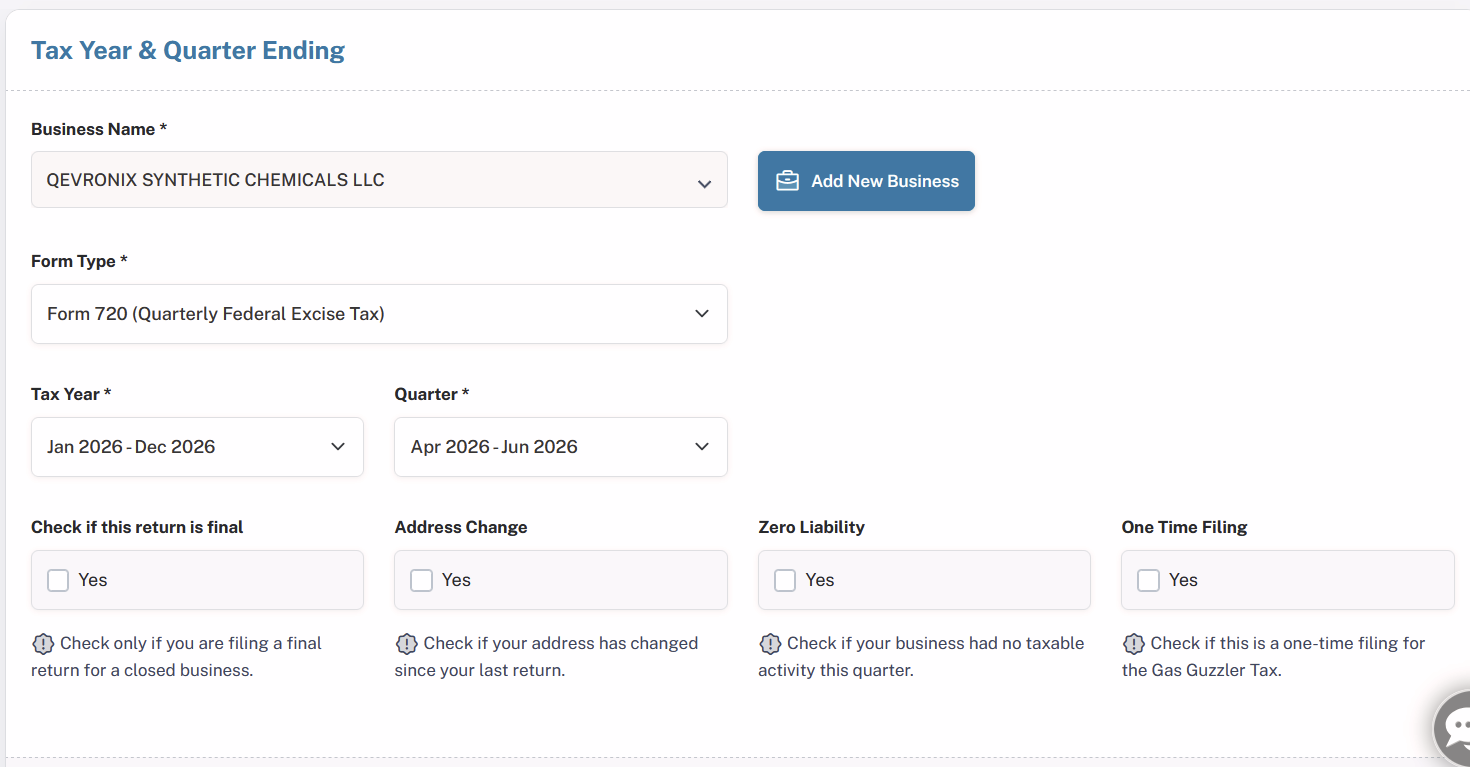
Task: Click the info icon beside address change hint
Action: pyautogui.click(x=406, y=643)
